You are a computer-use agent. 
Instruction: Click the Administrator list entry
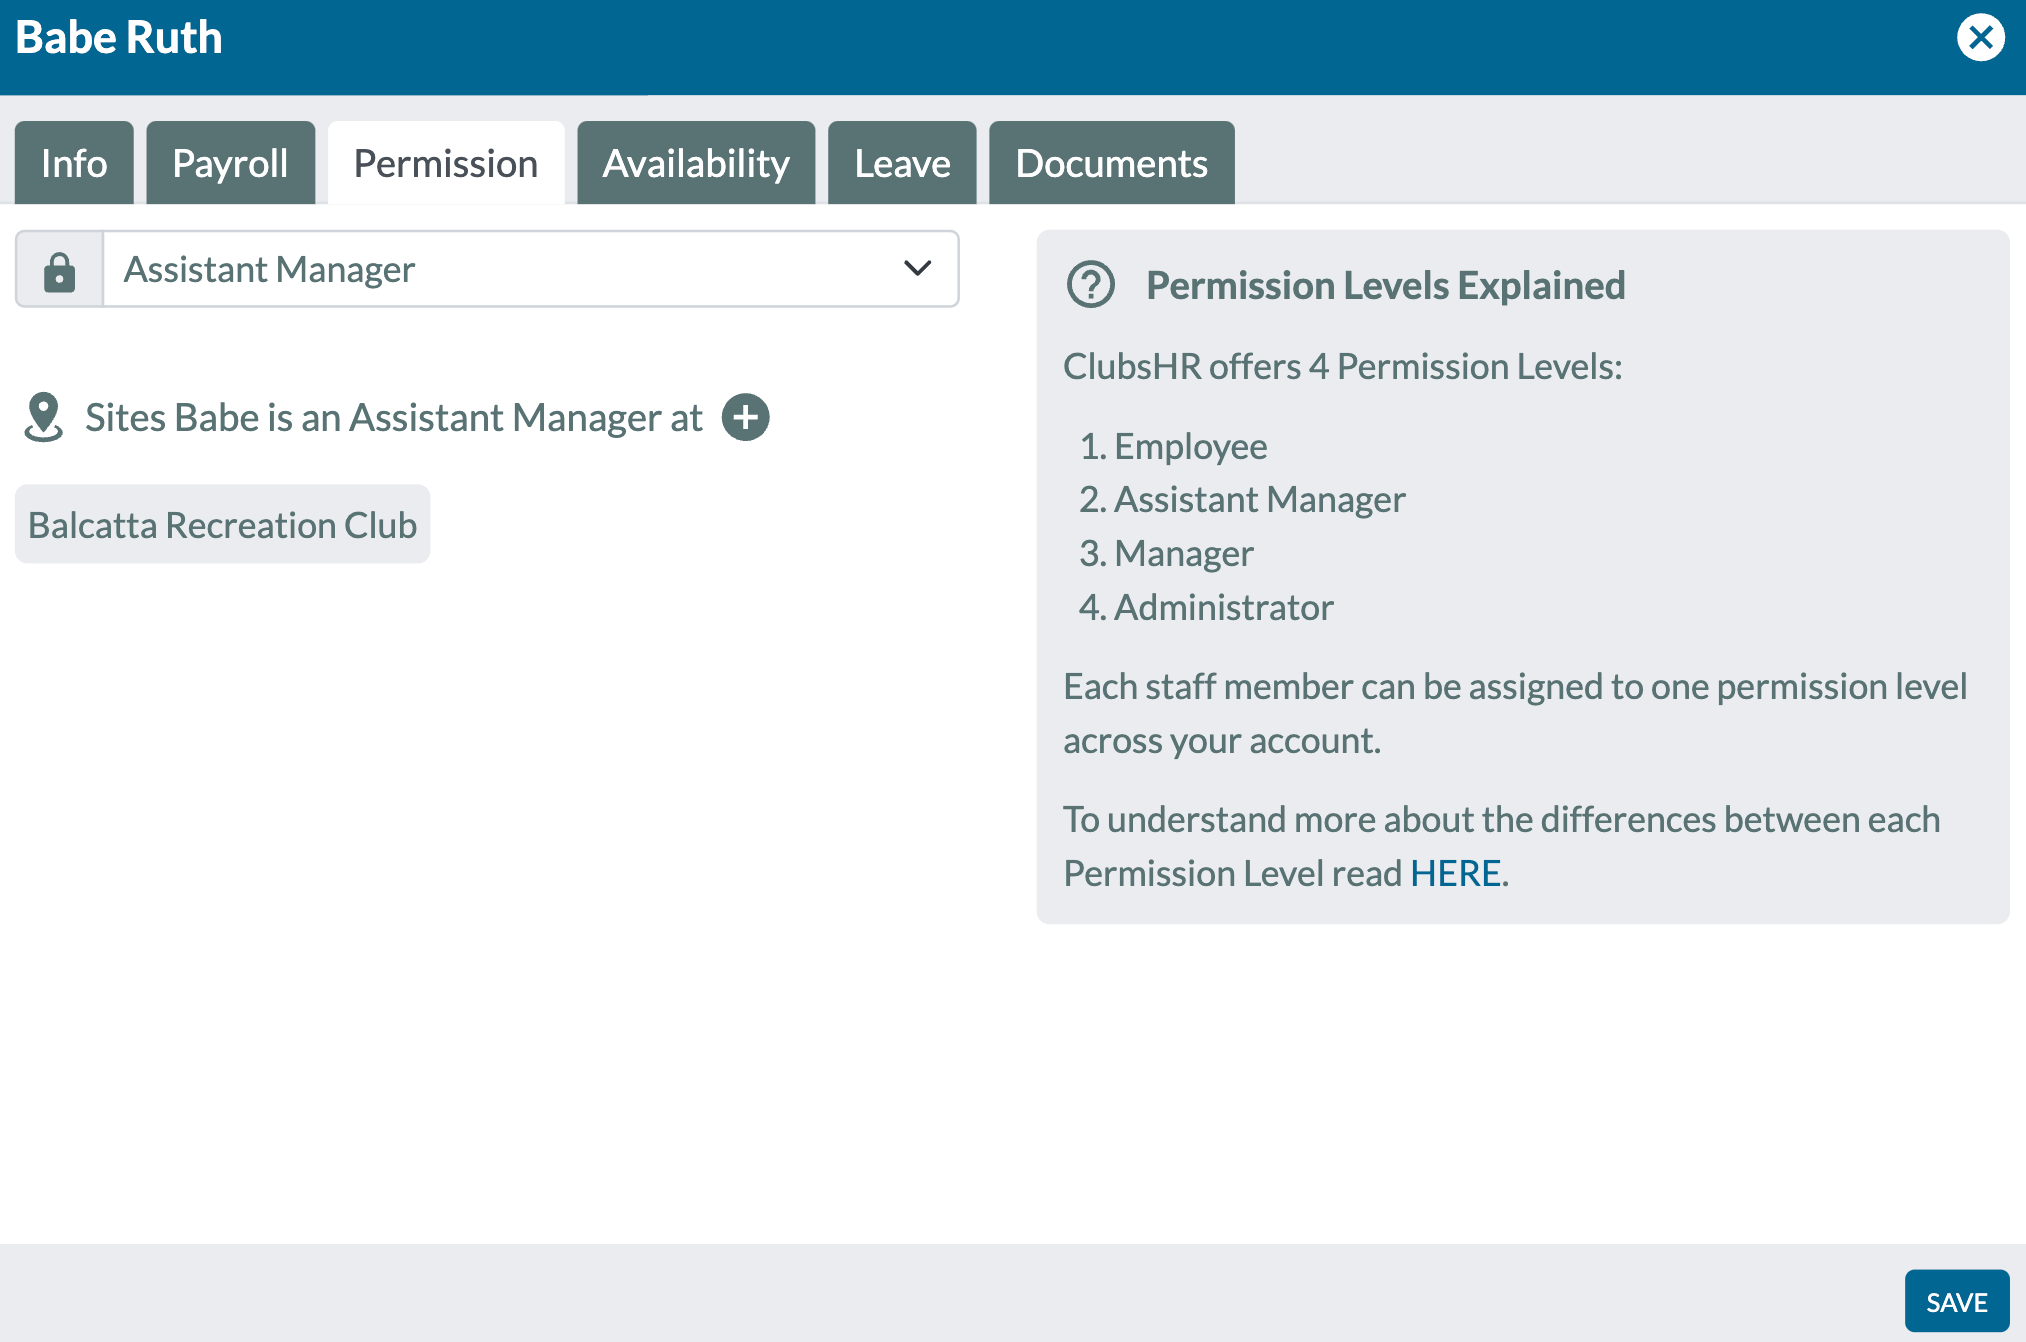click(1206, 607)
